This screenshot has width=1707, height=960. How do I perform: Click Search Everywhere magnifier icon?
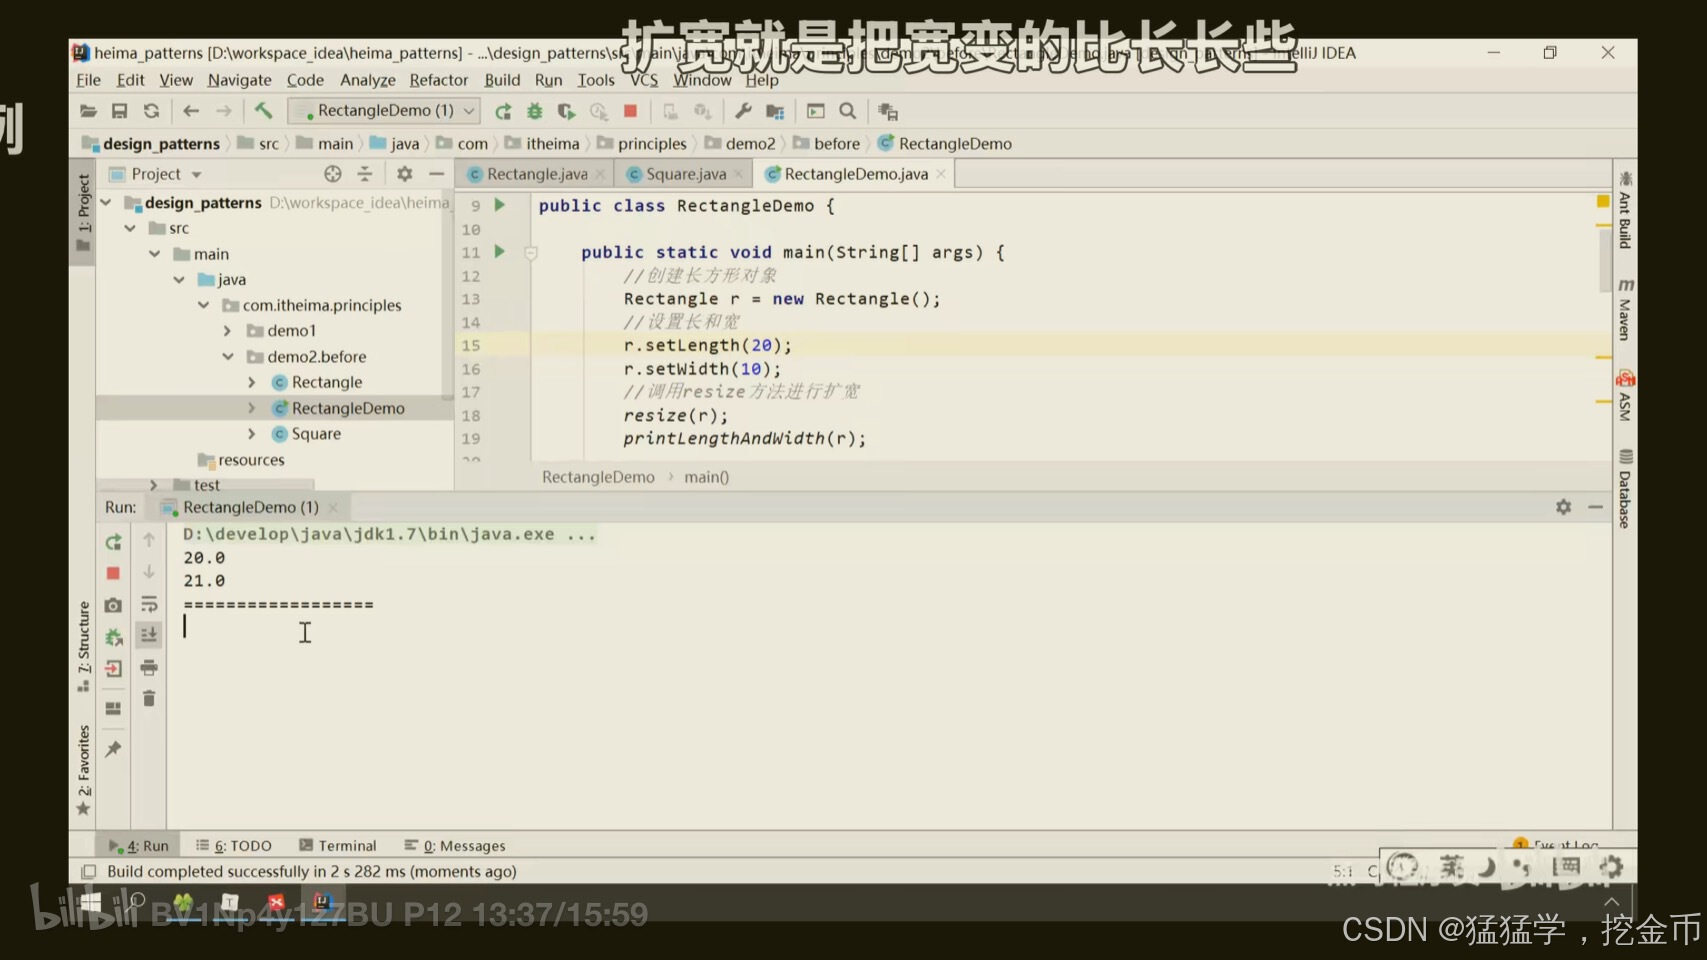coord(848,111)
